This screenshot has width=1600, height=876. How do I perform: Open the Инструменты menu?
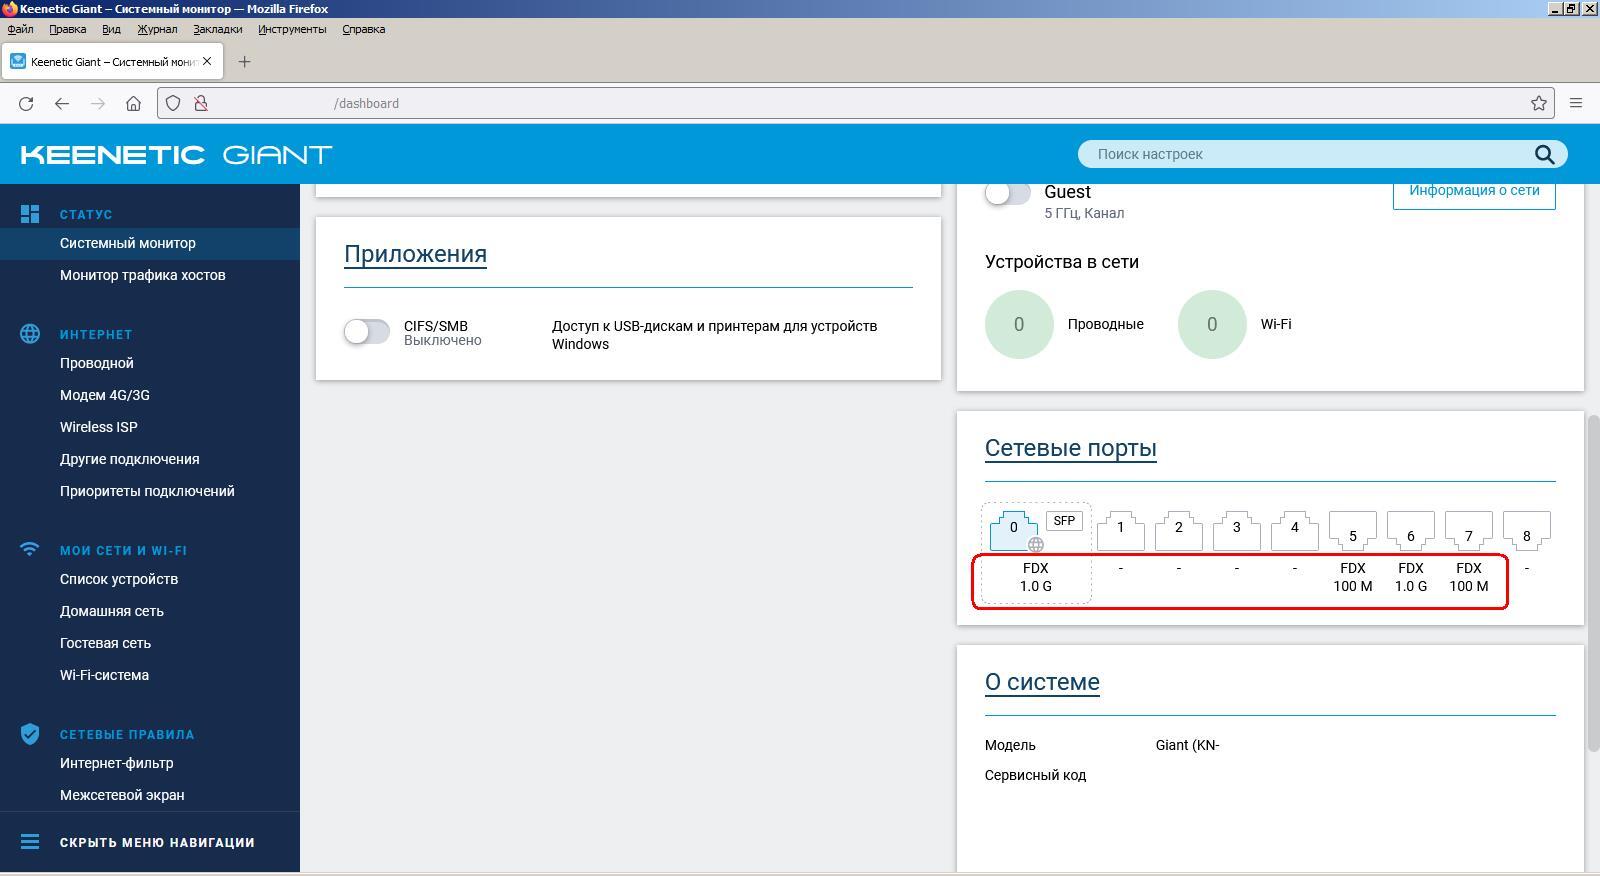[x=291, y=29]
